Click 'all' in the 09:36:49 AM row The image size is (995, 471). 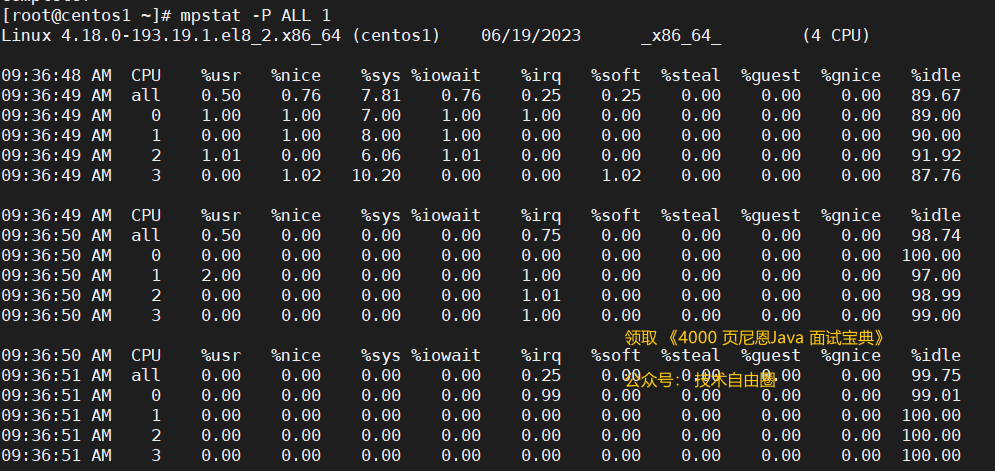point(146,96)
